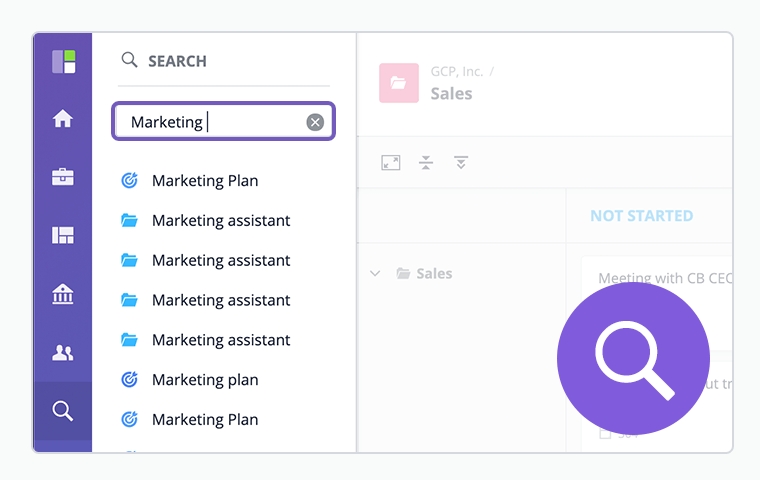Image resolution: width=760 pixels, height=480 pixels.
Task: Open the first Marketing assistant folder result
Action: click(221, 221)
